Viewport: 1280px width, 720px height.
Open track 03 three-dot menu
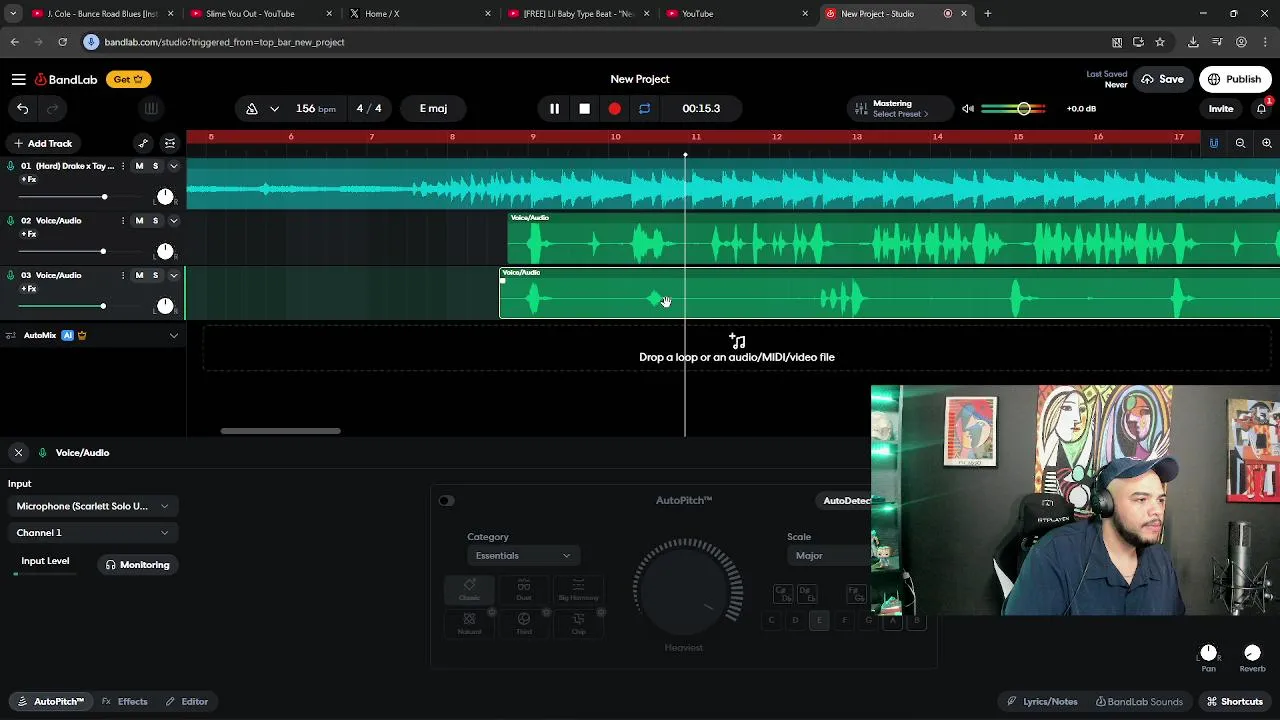click(x=123, y=276)
